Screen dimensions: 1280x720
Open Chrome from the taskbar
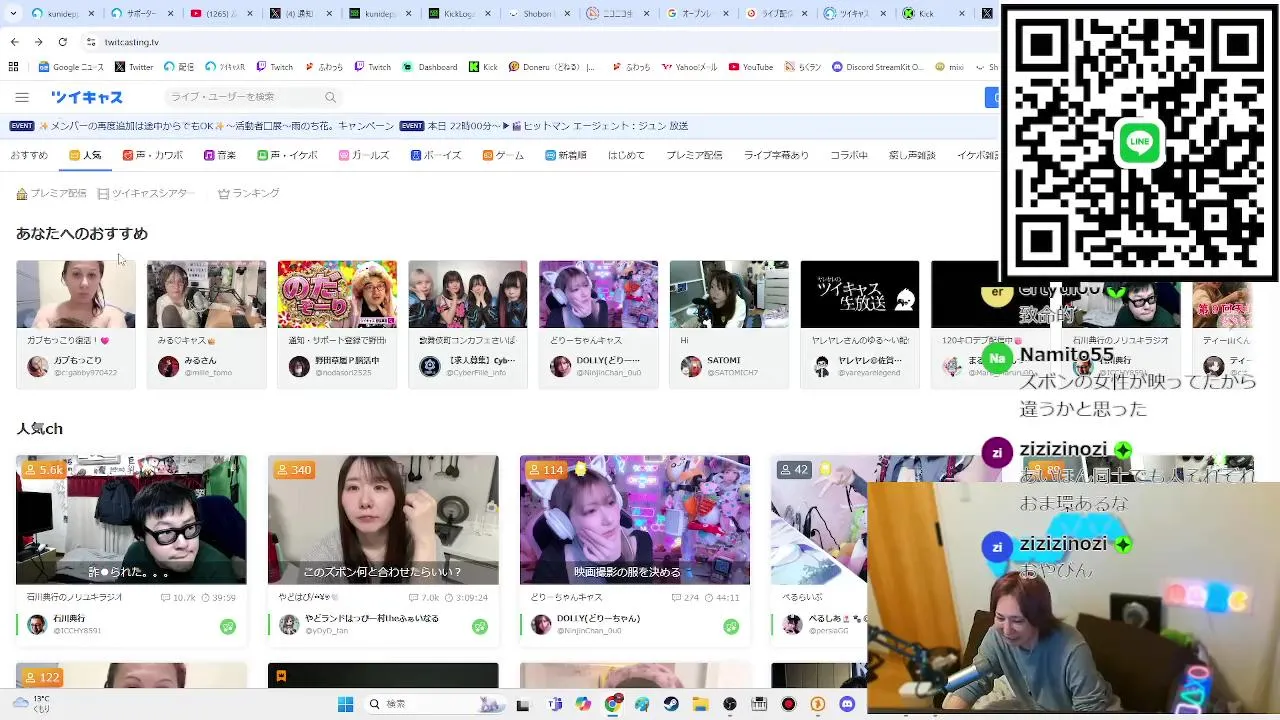613,704
